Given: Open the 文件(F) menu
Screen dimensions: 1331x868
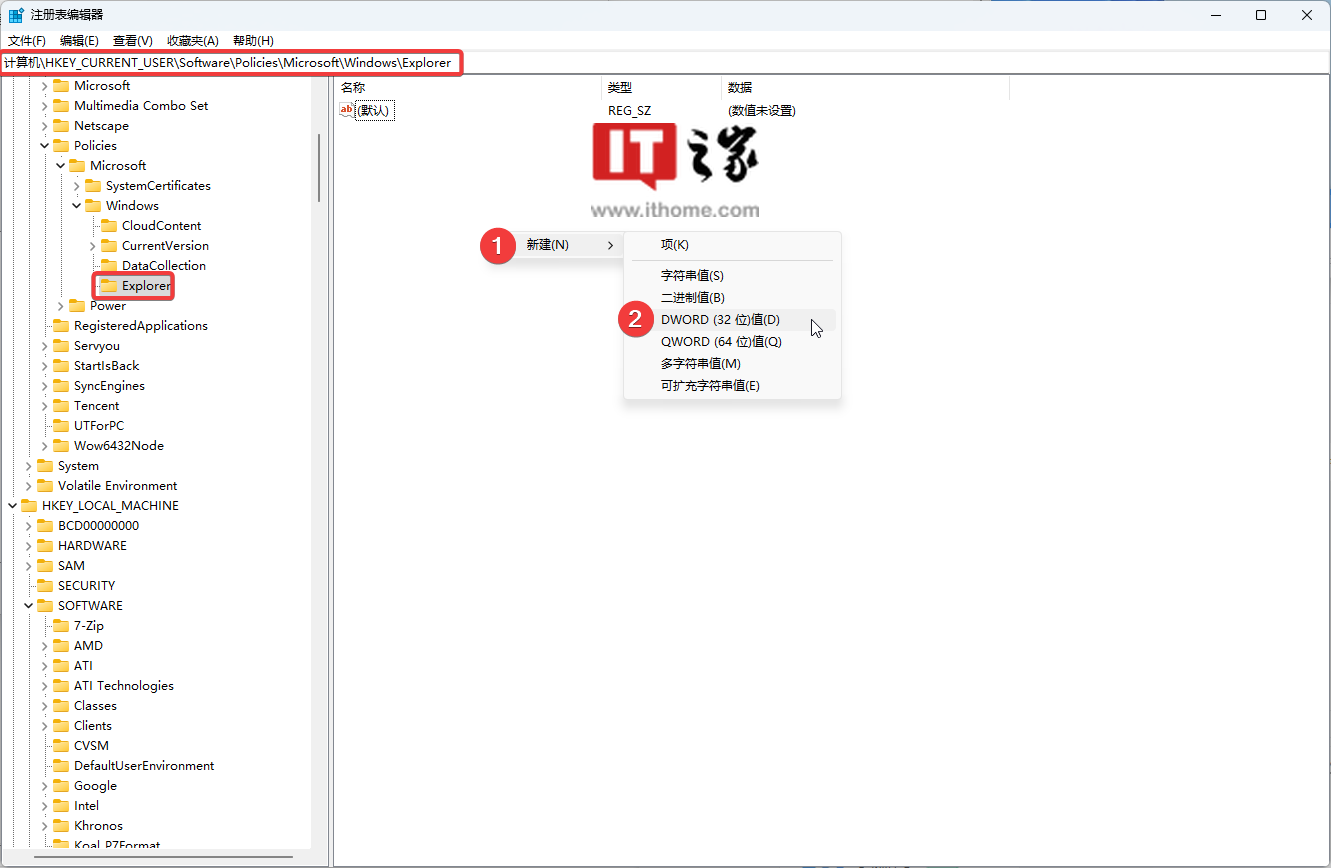Looking at the screenshot, I should tap(27, 41).
